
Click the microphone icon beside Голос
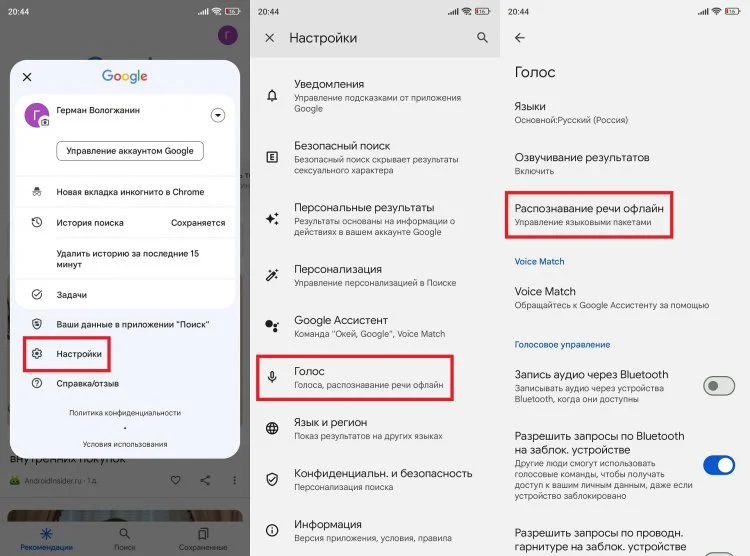pyautogui.click(x=272, y=377)
